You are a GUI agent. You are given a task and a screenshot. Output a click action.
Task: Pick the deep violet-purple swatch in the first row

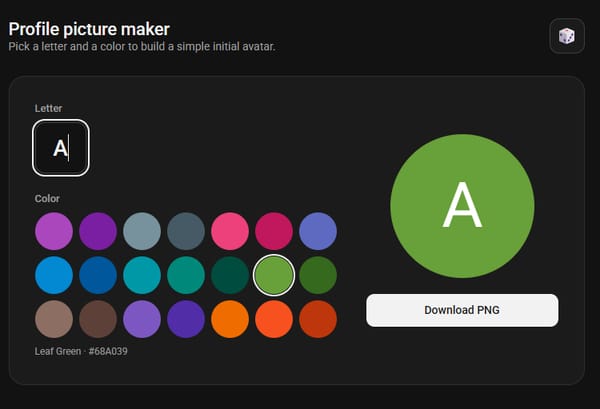(98, 231)
